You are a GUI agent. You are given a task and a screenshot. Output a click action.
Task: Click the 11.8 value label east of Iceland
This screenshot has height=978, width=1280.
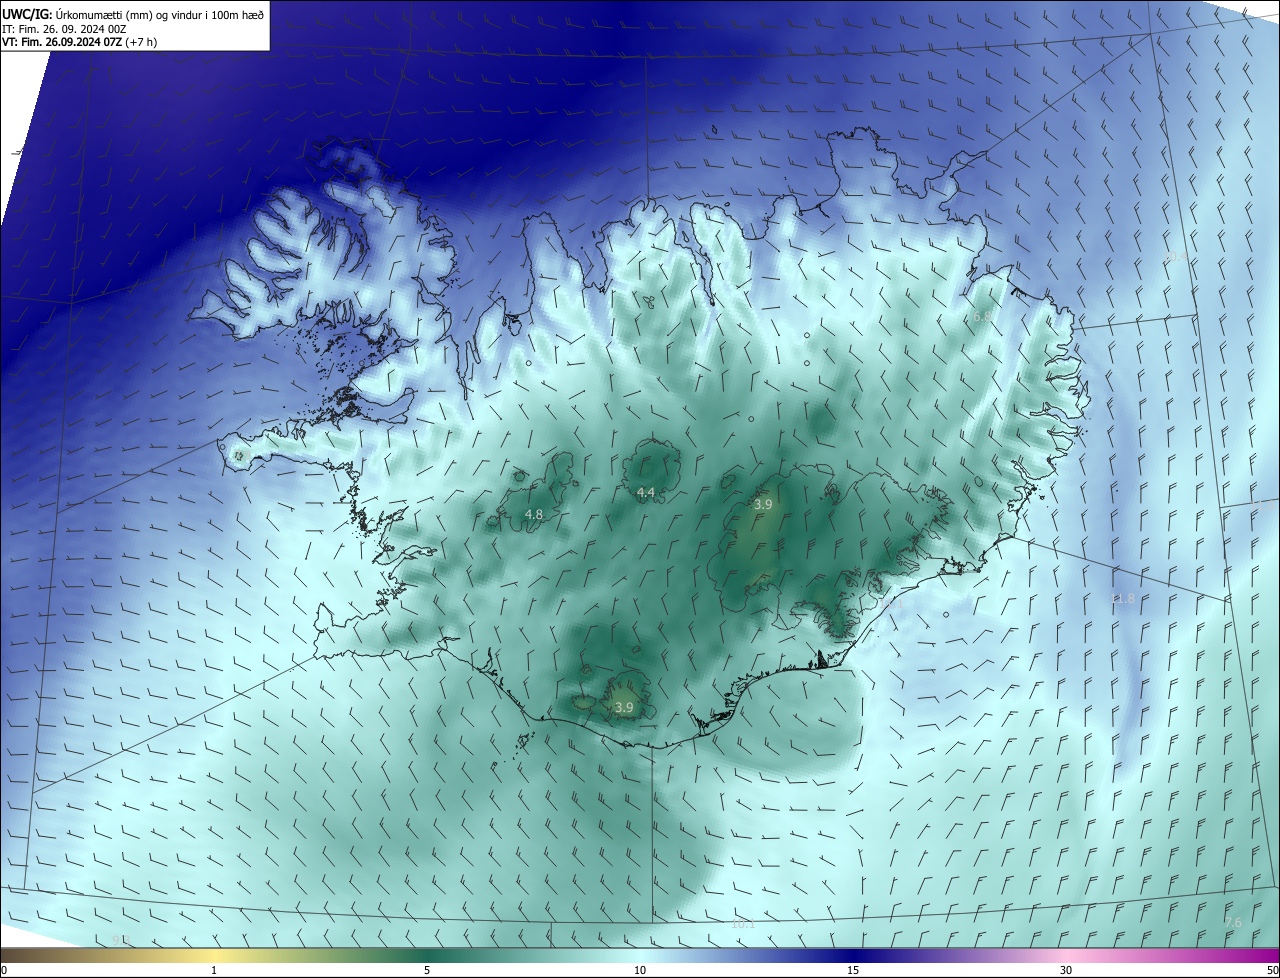[1123, 599]
